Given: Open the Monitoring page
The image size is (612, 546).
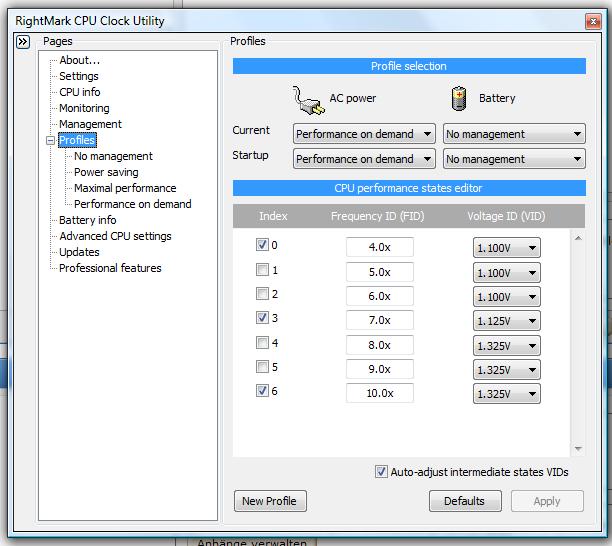Looking at the screenshot, I should click(84, 108).
